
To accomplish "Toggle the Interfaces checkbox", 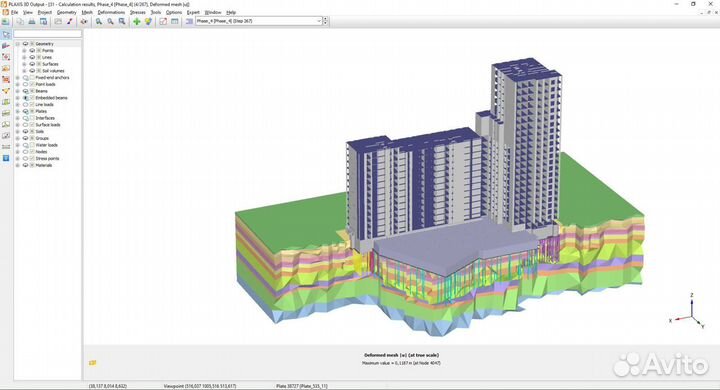I will pyautogui.click(x=32, y=118).
